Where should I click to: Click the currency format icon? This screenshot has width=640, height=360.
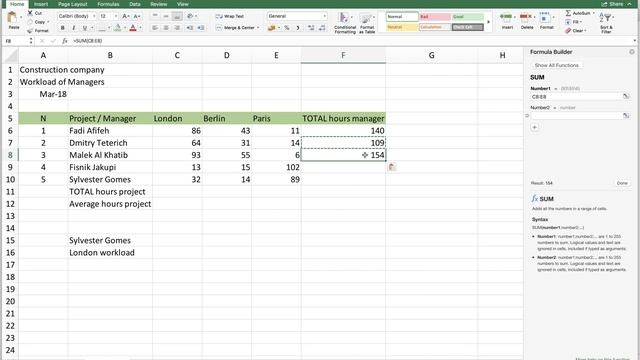[271, 28]
